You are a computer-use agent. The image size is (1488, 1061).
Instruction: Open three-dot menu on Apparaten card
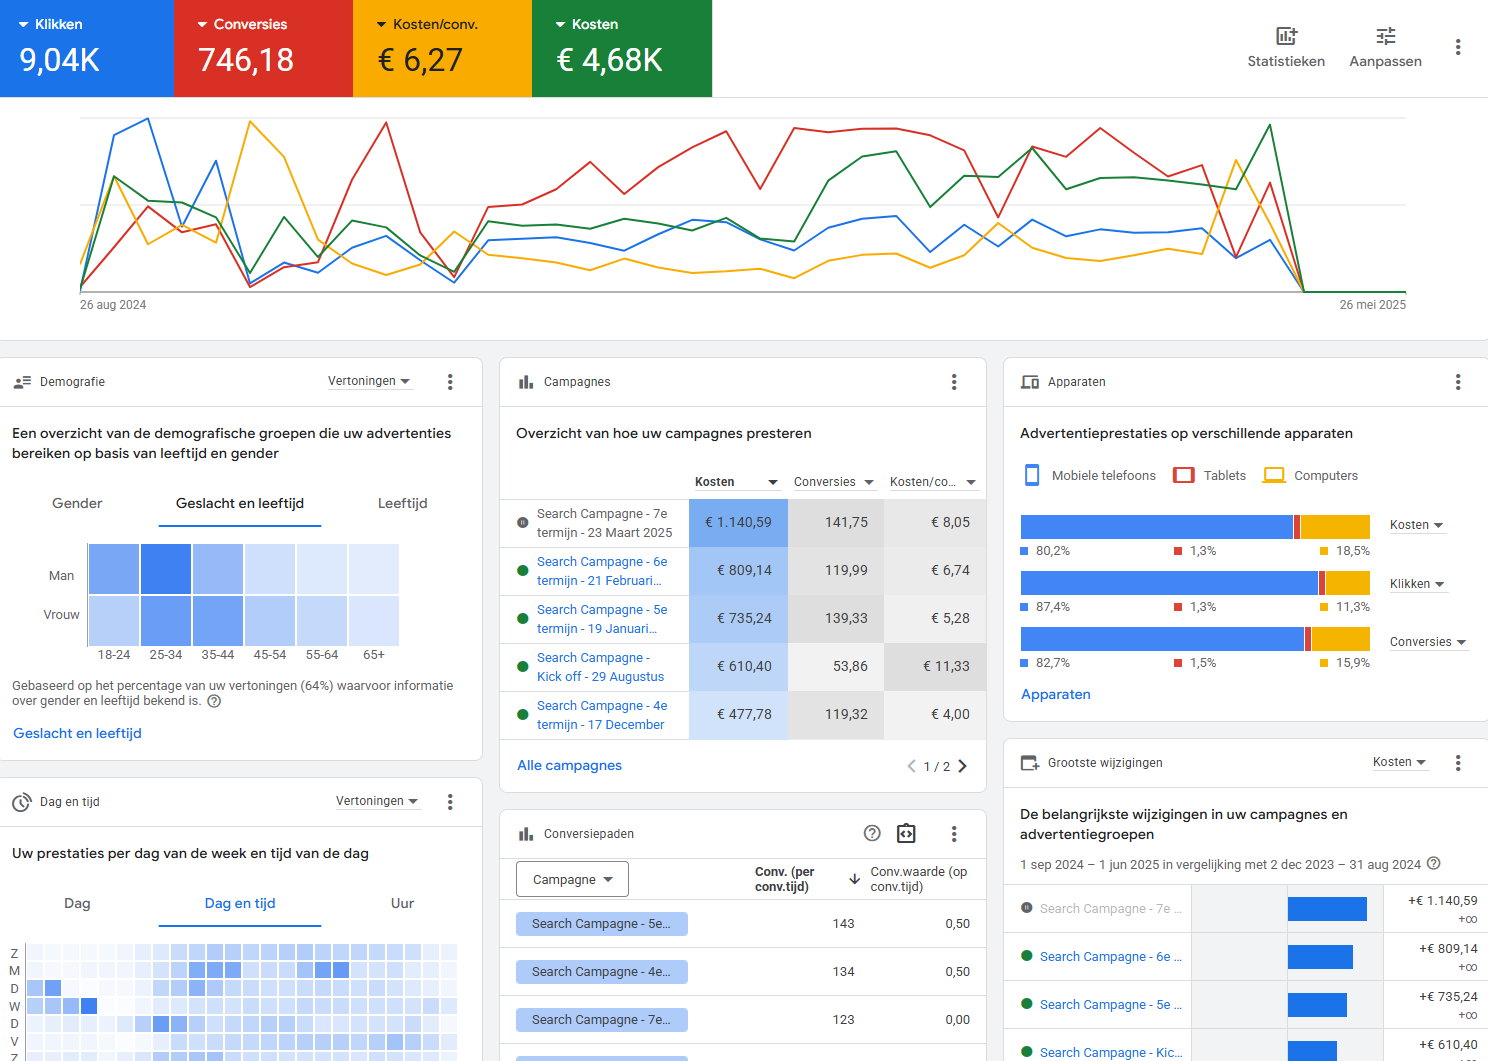(x=1458, y=382)
